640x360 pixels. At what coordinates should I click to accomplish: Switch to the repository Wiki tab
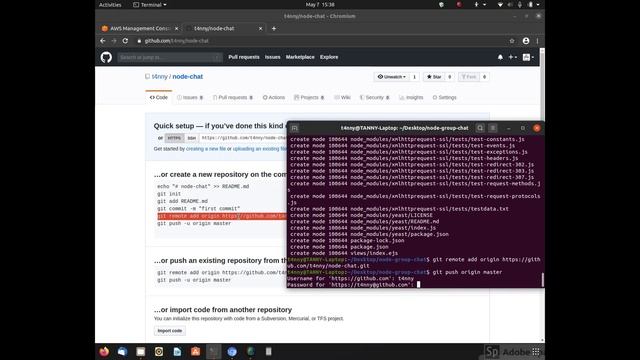(x=342, y=98)
